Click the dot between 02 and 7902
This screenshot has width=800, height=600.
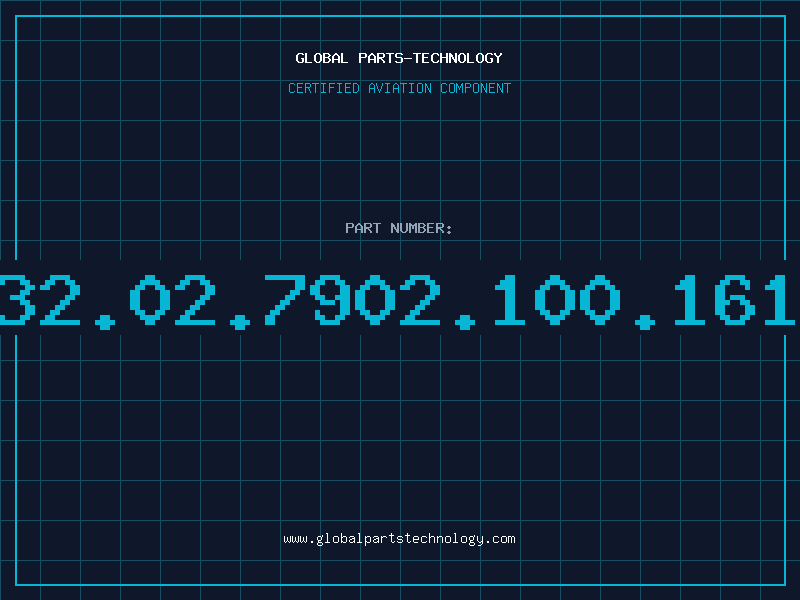(240, 322)
